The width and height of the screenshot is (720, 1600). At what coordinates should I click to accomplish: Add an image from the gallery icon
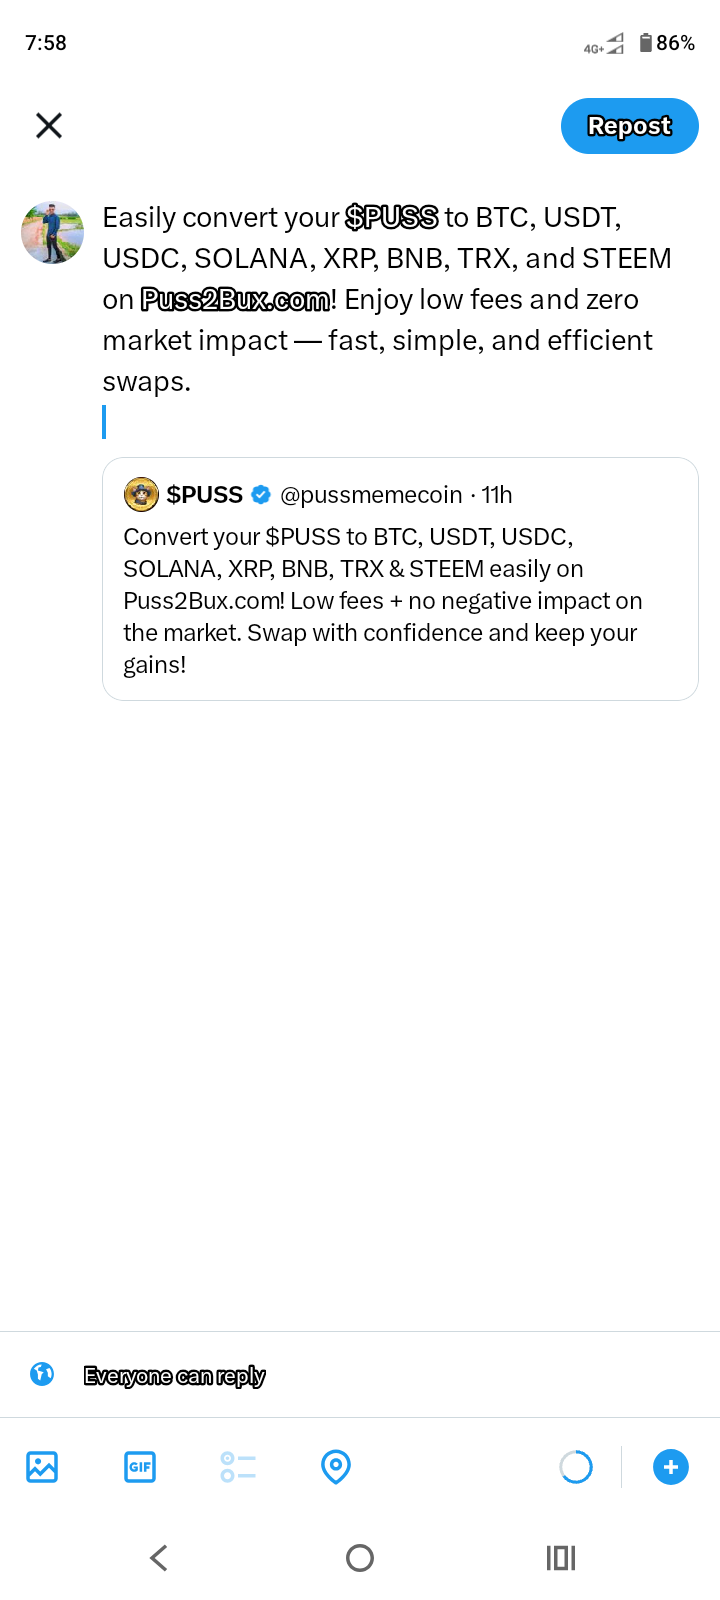coord(42,1467)
